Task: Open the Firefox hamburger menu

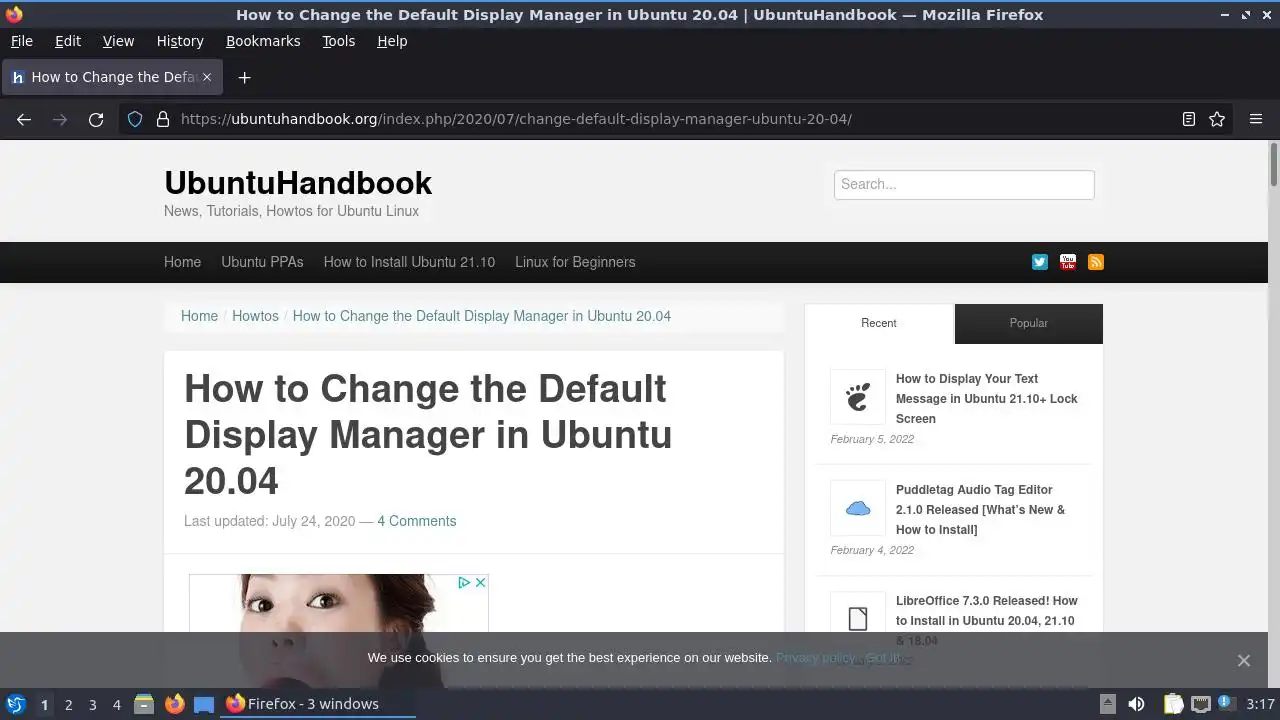Action: pos(1256,119)
